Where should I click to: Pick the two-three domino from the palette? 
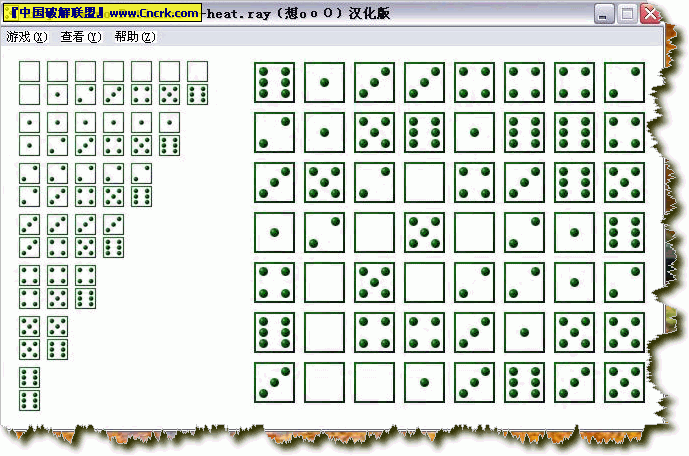pos(58,185)
